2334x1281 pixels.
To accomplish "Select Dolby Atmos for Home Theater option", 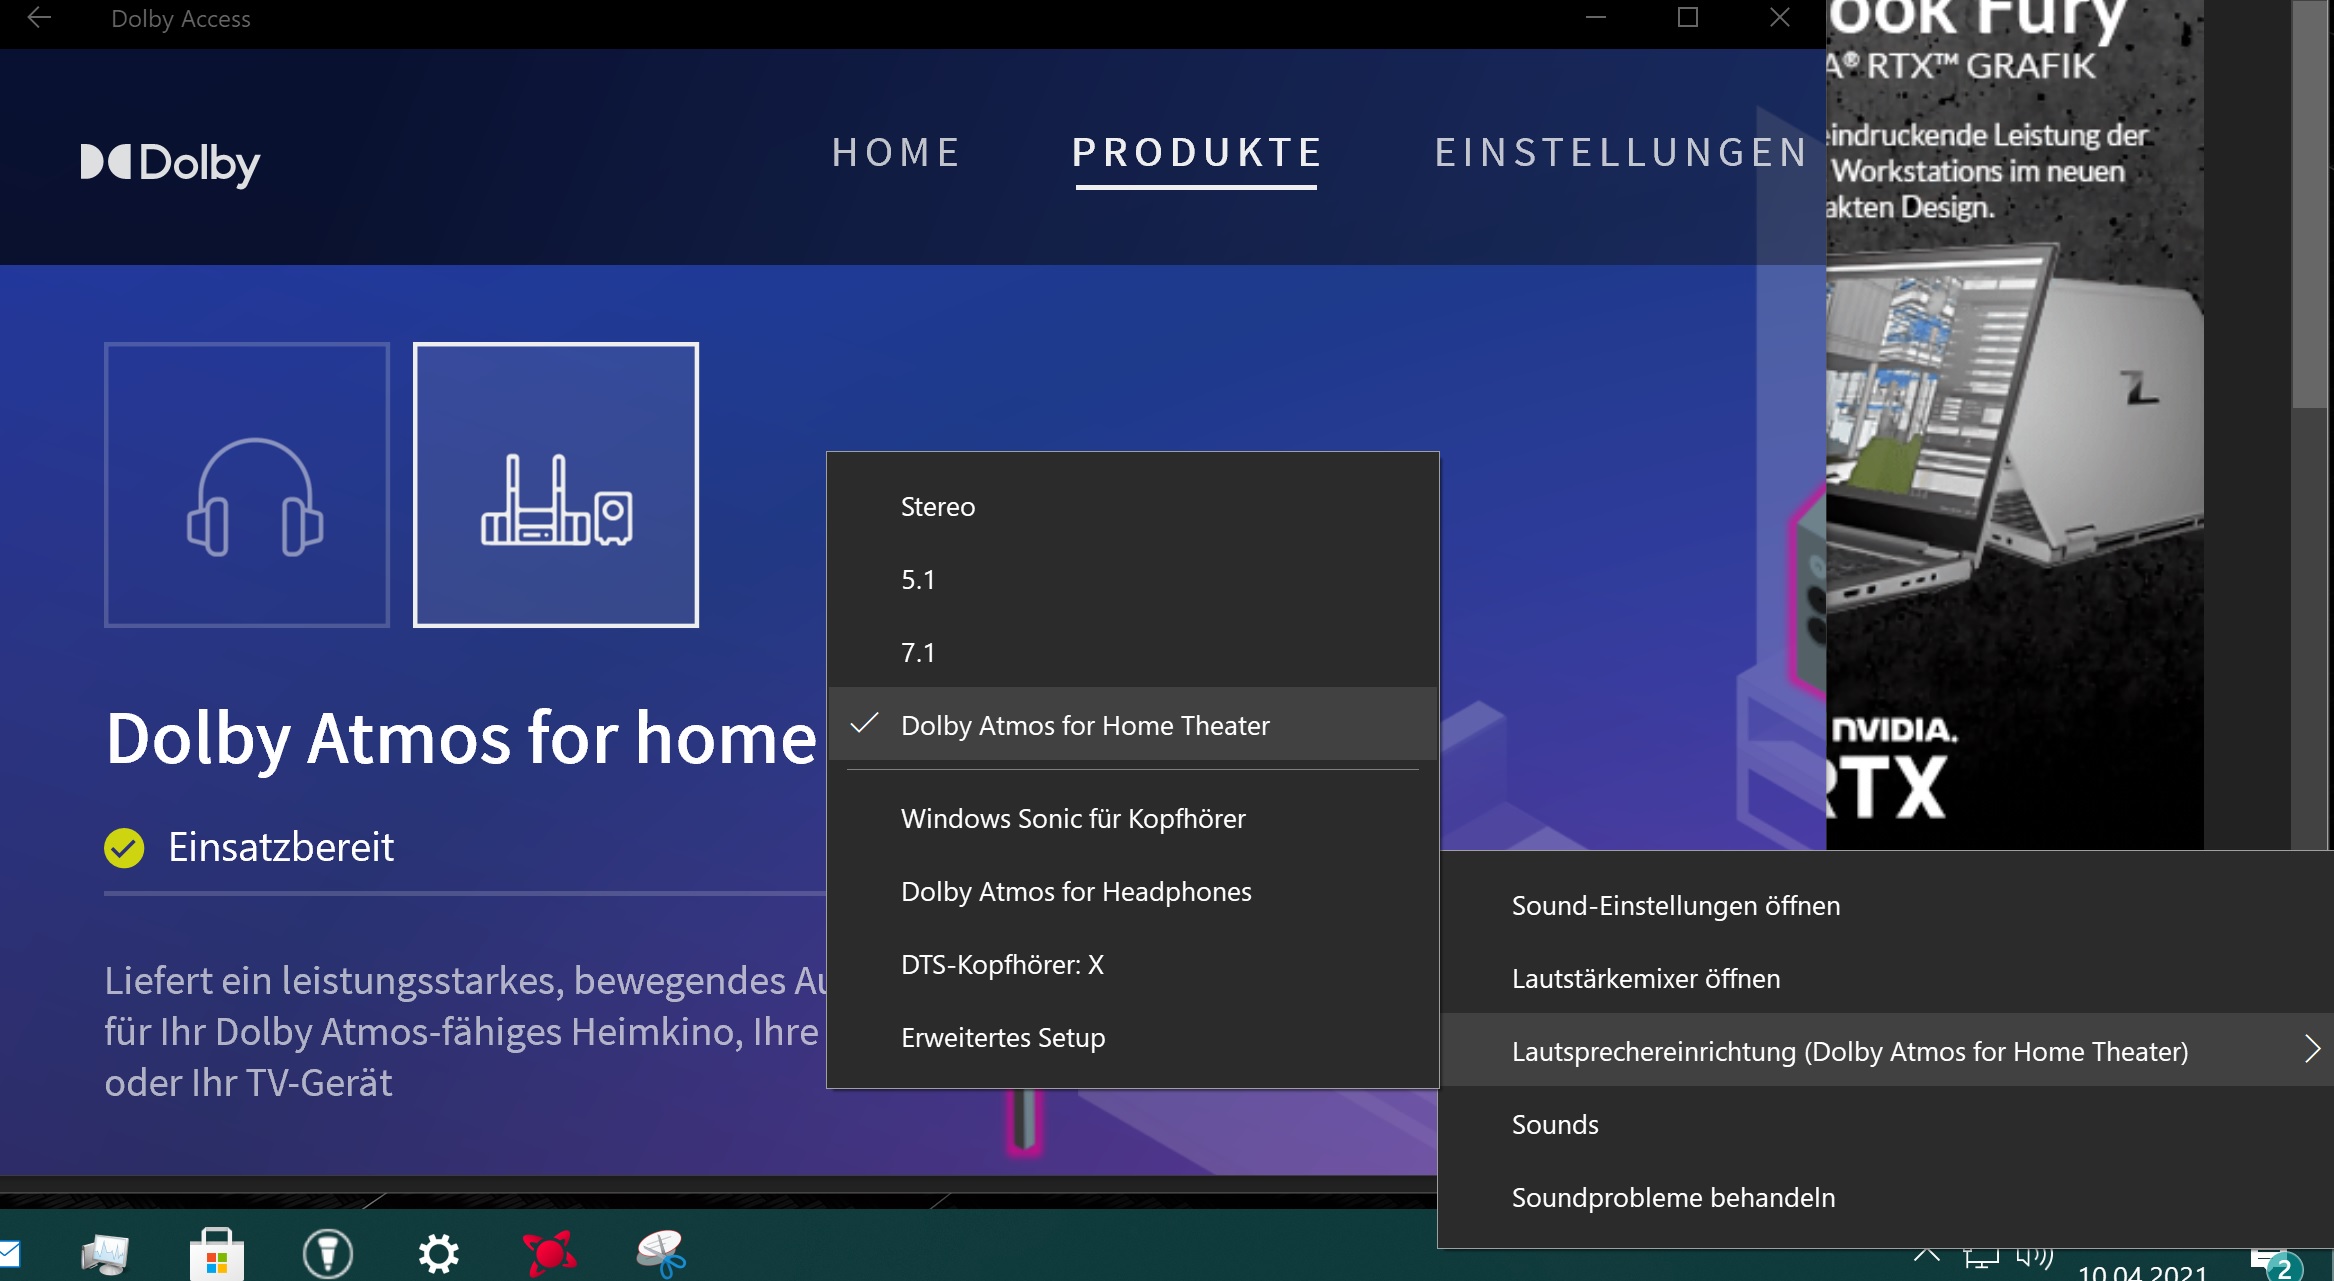I will [1085, 724].
